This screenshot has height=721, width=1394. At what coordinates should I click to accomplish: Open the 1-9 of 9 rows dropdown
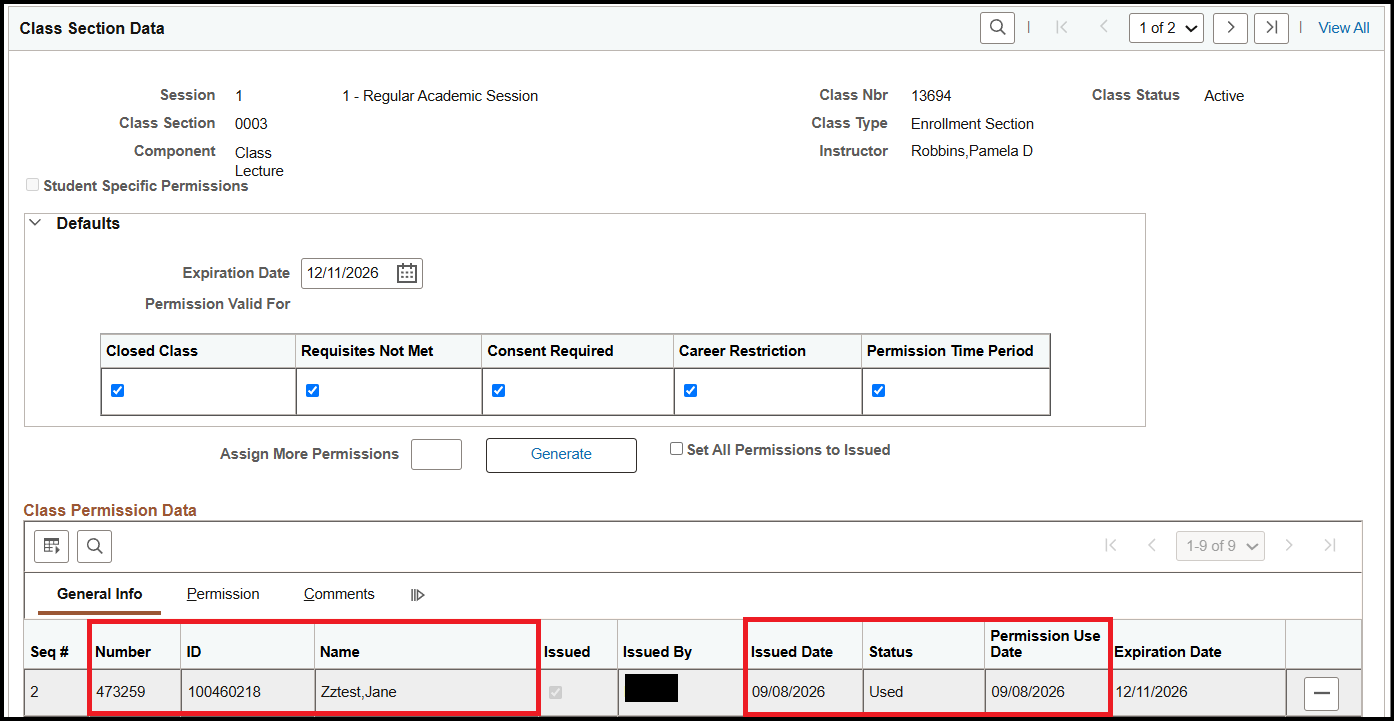pyautogui.click(x=1221, y=545)
